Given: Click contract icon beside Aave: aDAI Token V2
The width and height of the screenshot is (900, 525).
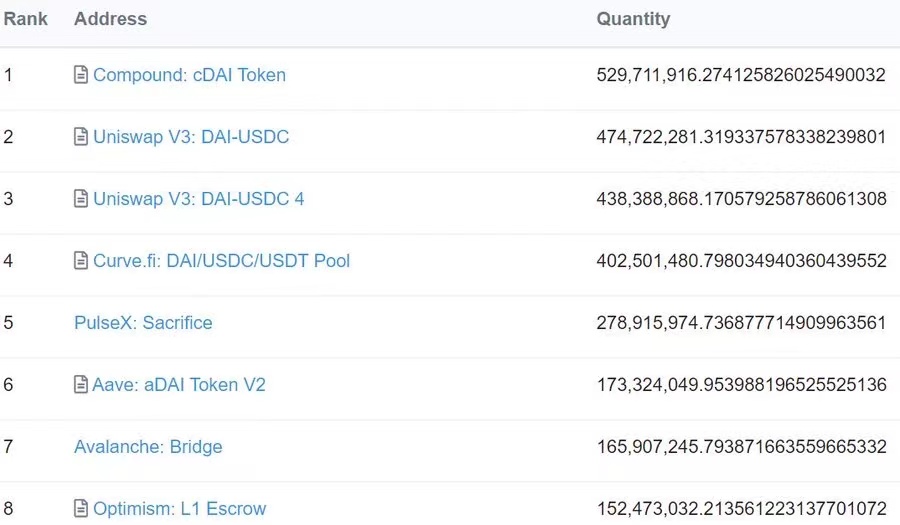Looking at the screenshot, I should click(x=81, y=385).
